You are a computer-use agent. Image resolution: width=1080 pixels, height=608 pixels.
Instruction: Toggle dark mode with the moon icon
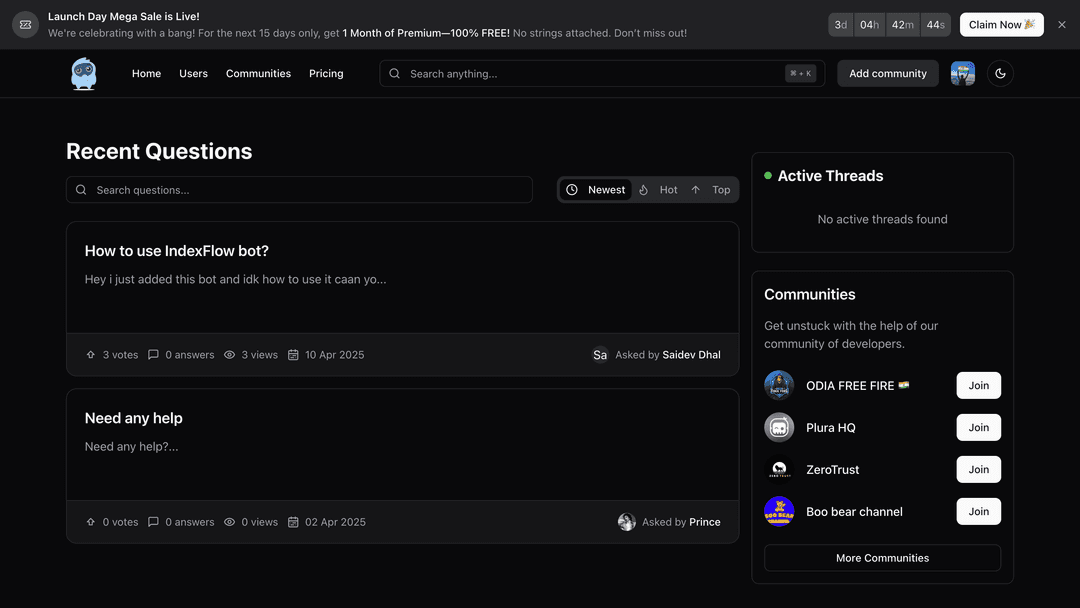tap(1000, 73)
